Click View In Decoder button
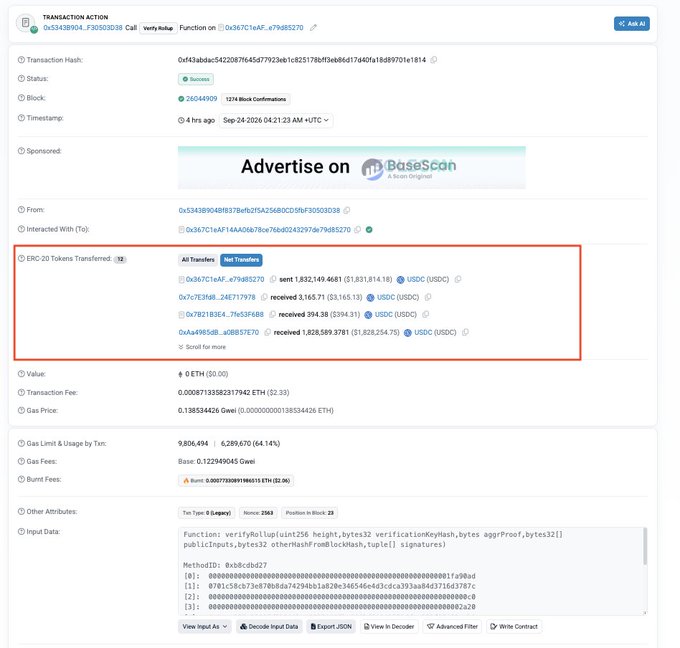This screenshot has height=648, width=680. (389, 627)
